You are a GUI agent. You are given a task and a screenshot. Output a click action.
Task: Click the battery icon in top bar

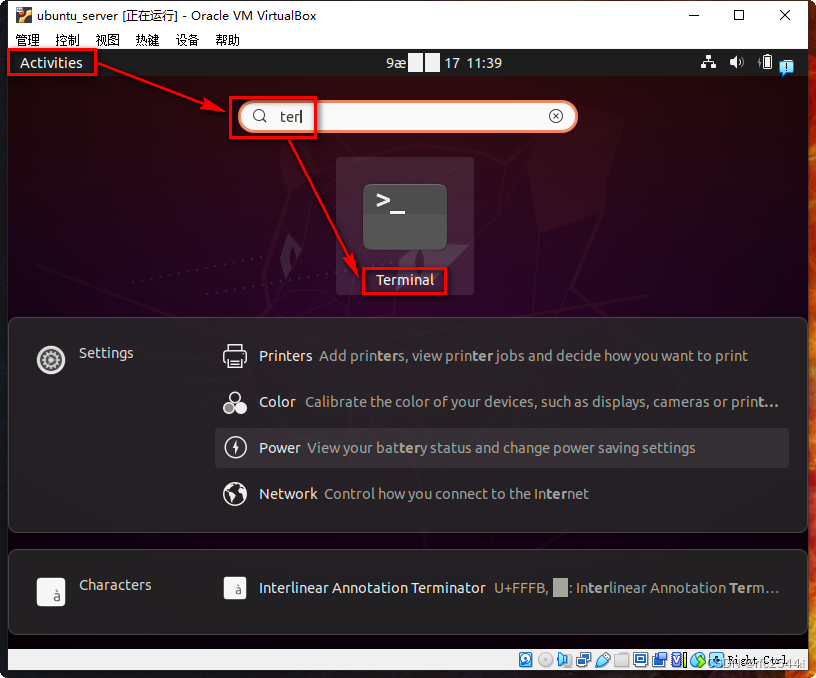click(x=766, y=62)
